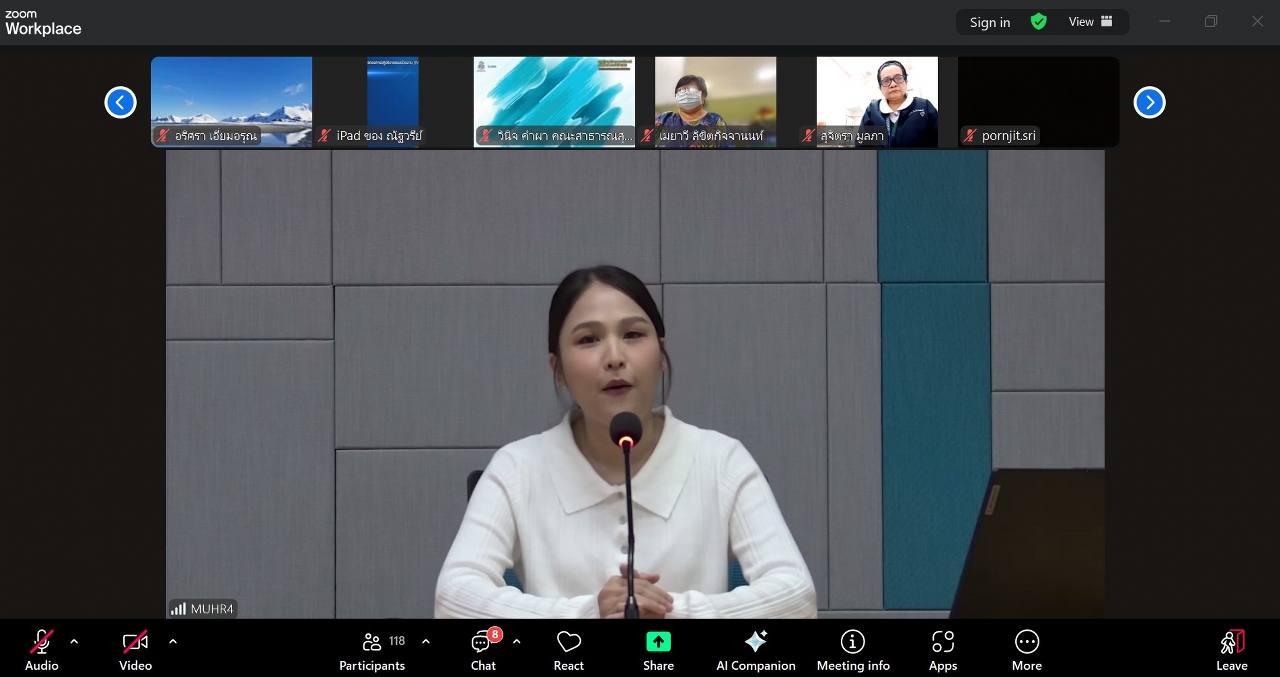Unmute the microphone via Audio button
This screenshot has height=677, width=1280.
click(x=42, y=650)
